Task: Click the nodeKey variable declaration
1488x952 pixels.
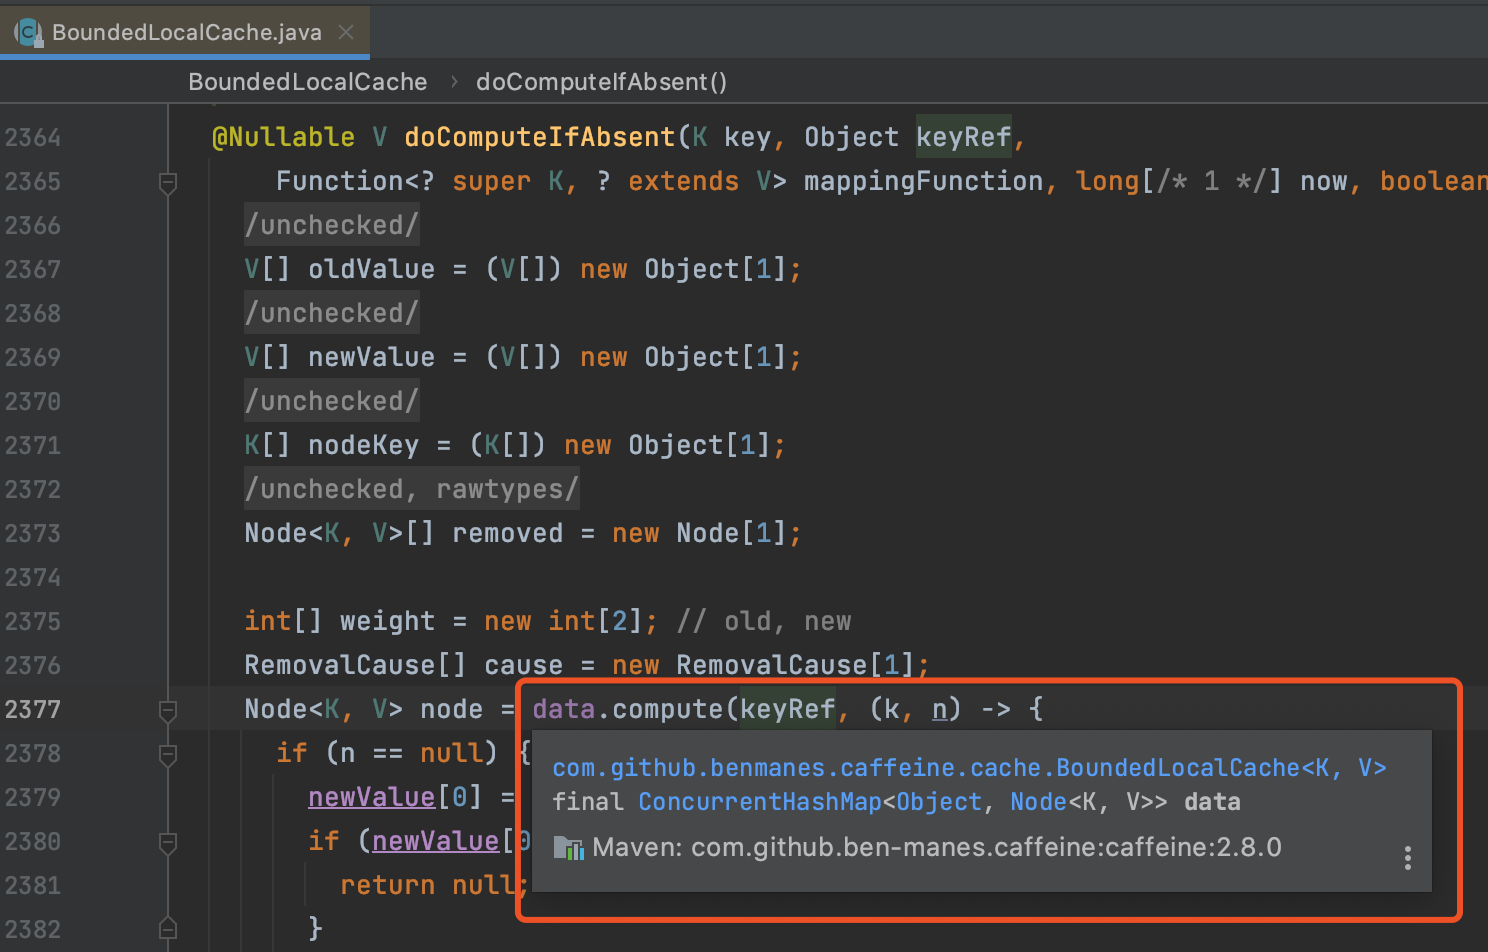Action: (364, 445)
